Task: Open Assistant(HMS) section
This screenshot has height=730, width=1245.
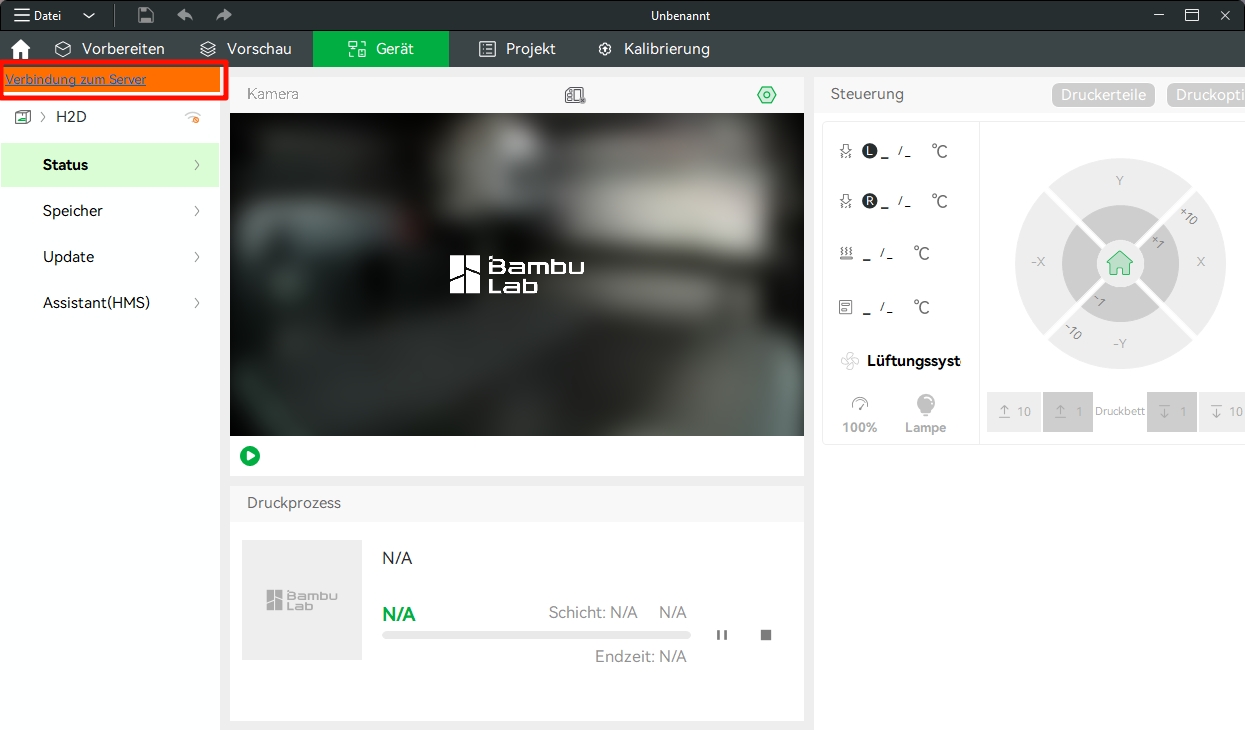Action: [110, 303]
